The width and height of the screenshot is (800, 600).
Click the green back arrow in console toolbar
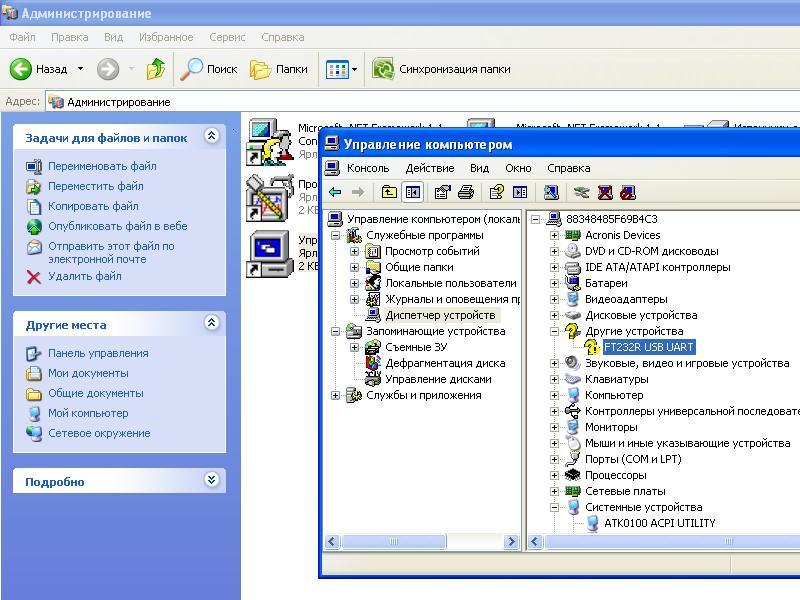click(x=336, y=192)
